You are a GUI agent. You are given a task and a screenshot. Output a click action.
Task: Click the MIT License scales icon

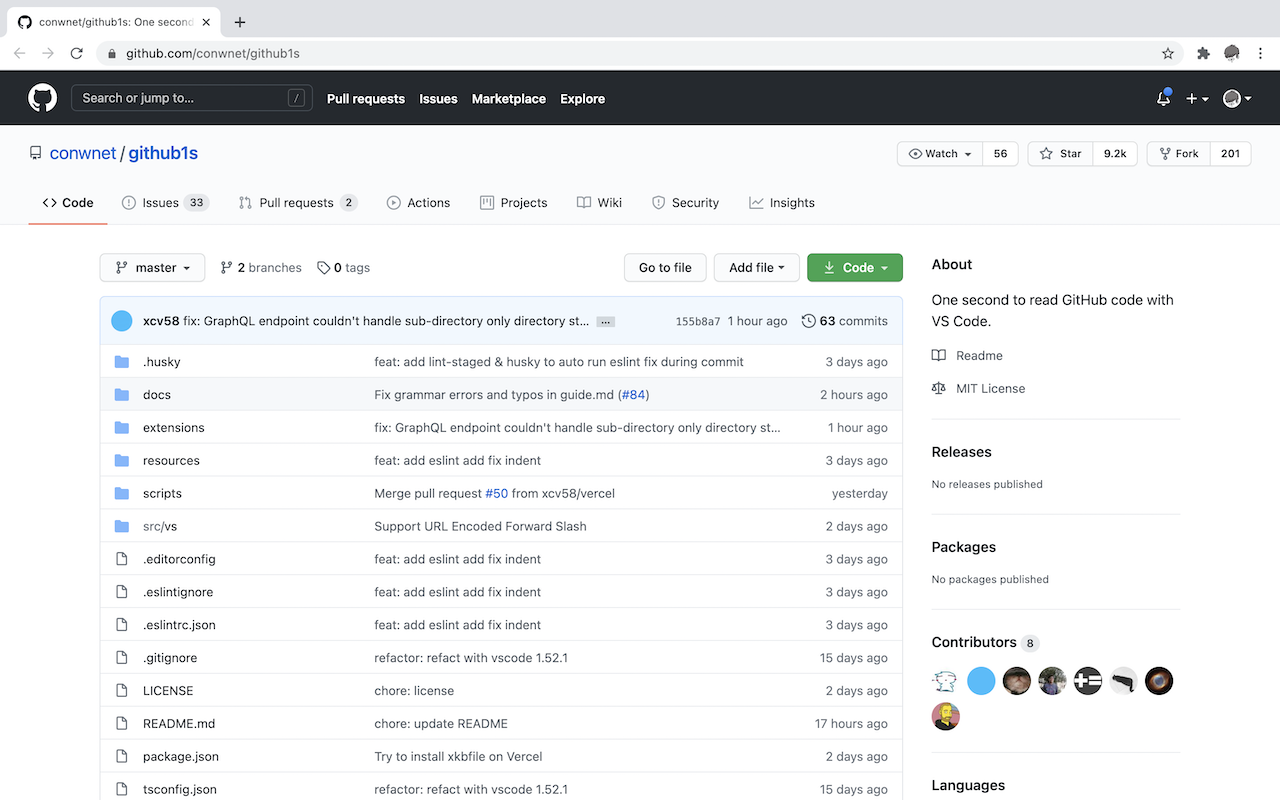[940, 388]
